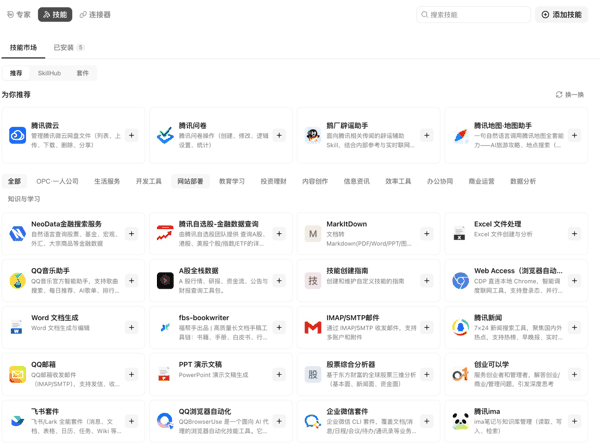Add the 腾讯微云 skill with its plus button
Viewport: 600px width, 444px height.
pos(131,135)
